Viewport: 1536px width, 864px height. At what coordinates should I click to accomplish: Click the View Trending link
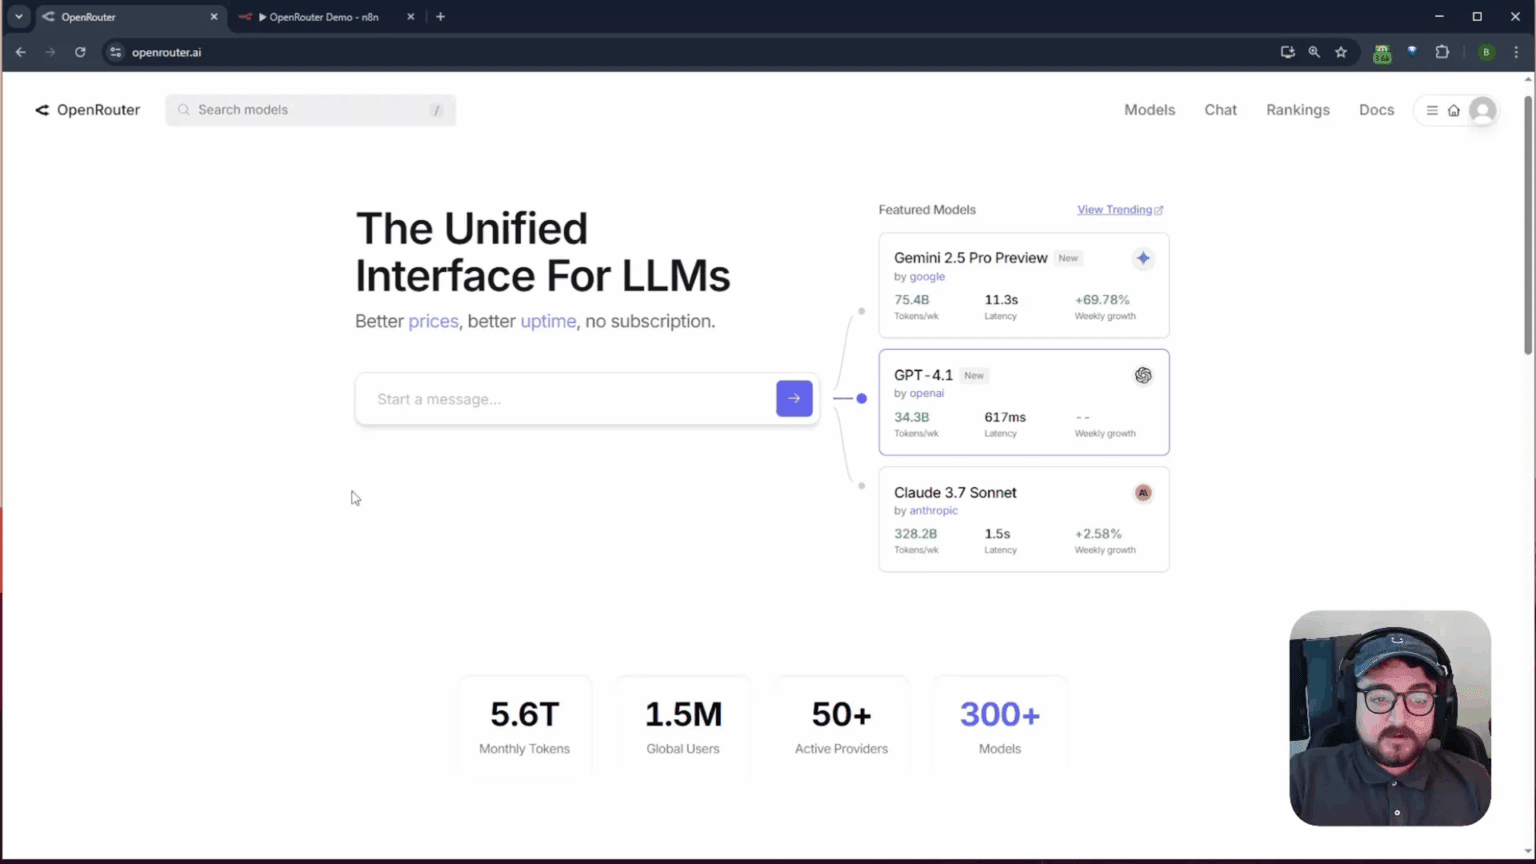1113,209
